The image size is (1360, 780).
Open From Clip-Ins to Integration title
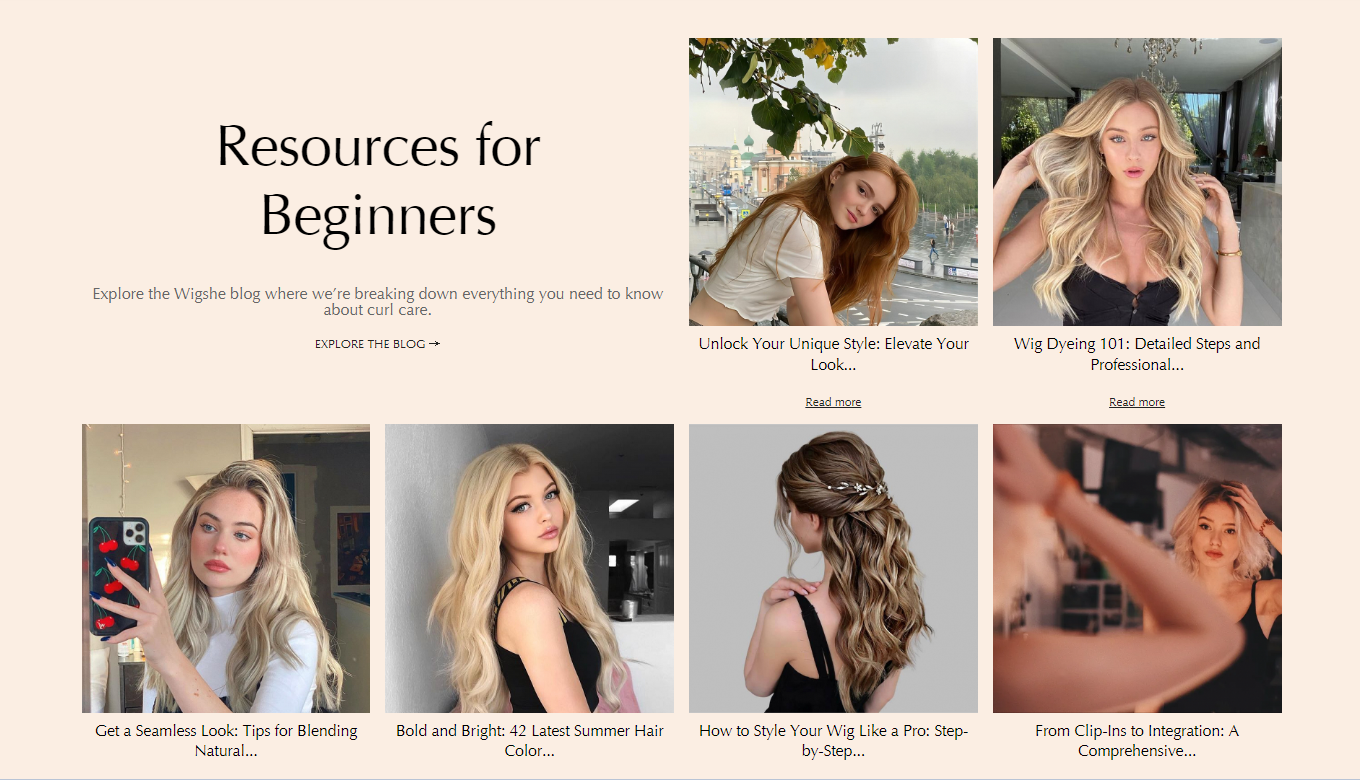point(1137,741)
